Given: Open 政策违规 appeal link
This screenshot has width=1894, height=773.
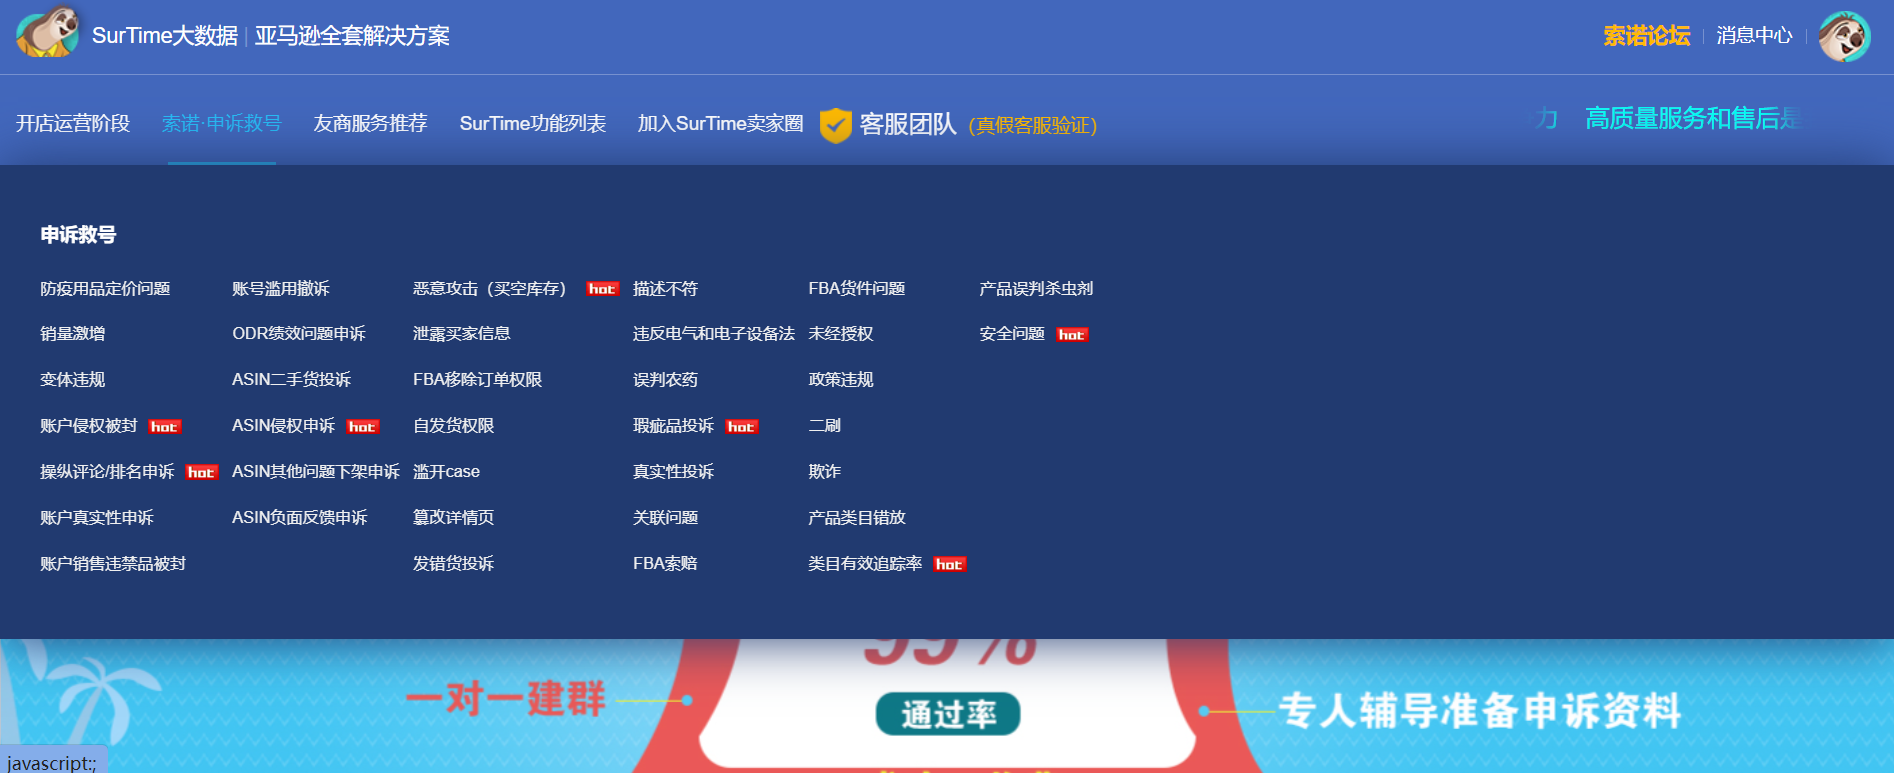Looking at the screenshot, I should pyautogui.click(x=841, y=380).
